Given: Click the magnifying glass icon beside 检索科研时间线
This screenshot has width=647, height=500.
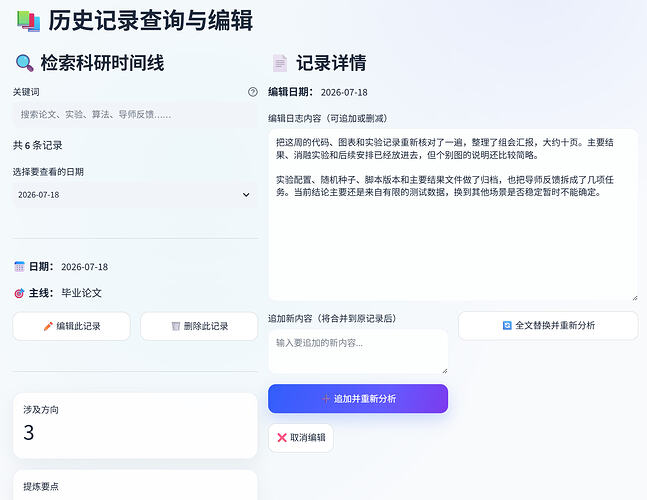Looking at the screenshot, I should 24,63.
